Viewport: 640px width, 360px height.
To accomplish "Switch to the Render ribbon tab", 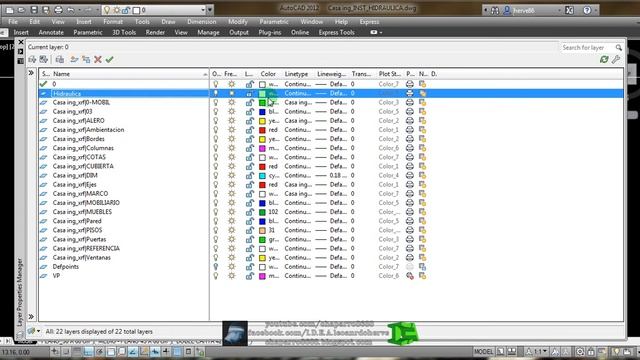I will tap(155, 32).
